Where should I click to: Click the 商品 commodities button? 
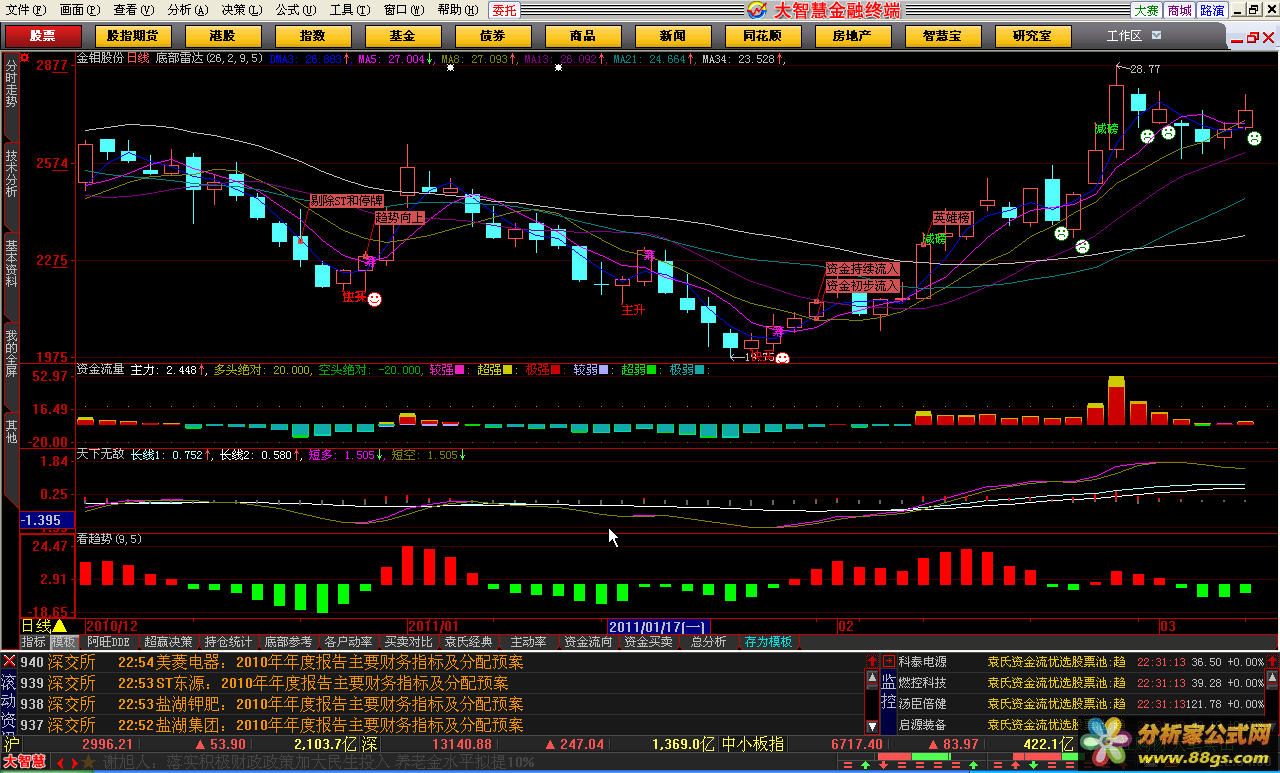[582, 36]
